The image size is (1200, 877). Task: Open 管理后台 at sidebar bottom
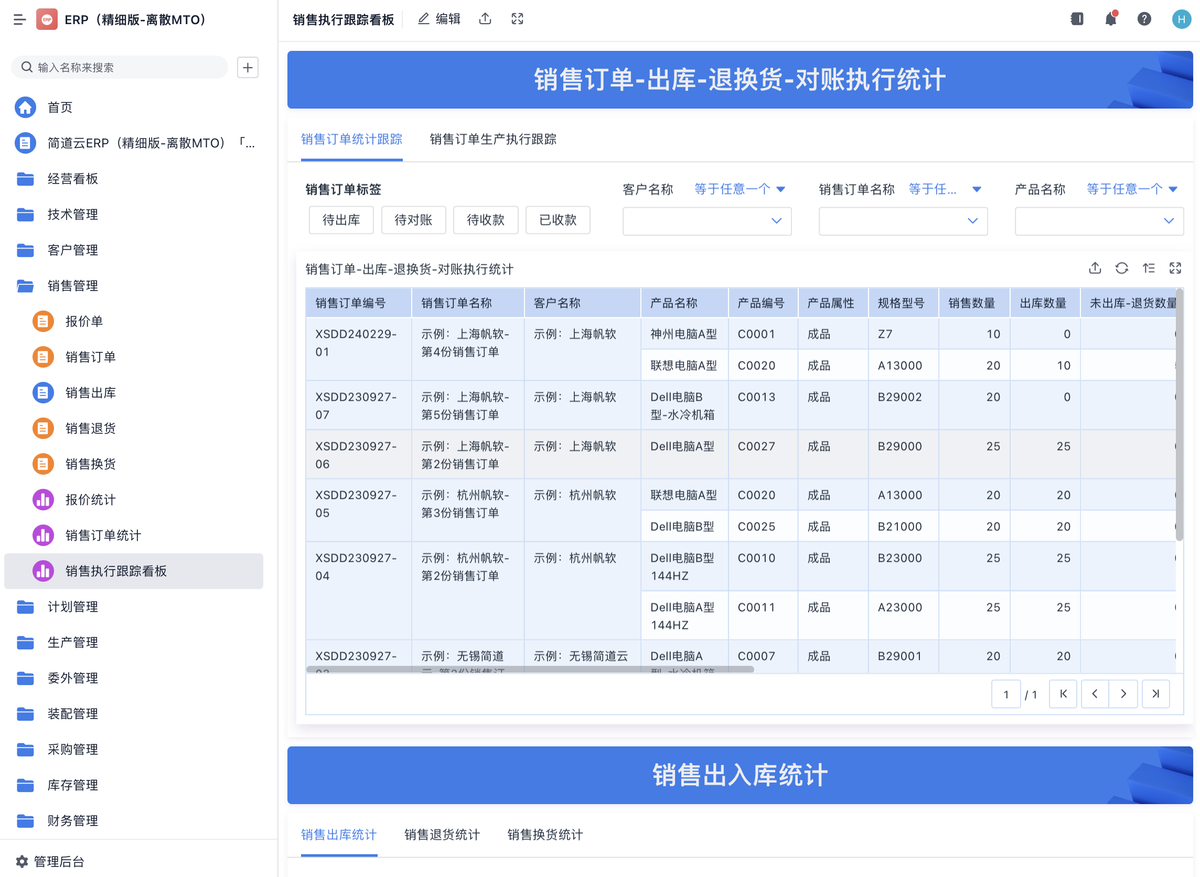pos(59,861)
